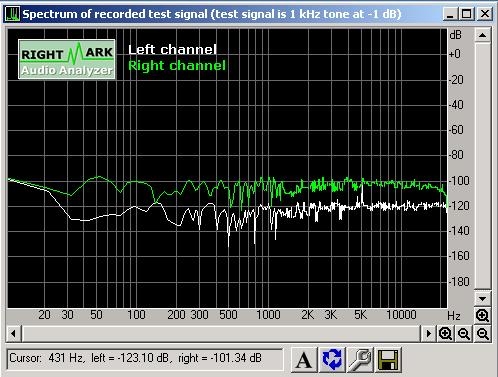This screenshot has height=377, width=498.
Task: Click the zoom-out magnifier adjacent to the horizontal zoom-in
Action: [x=464, y=333]
